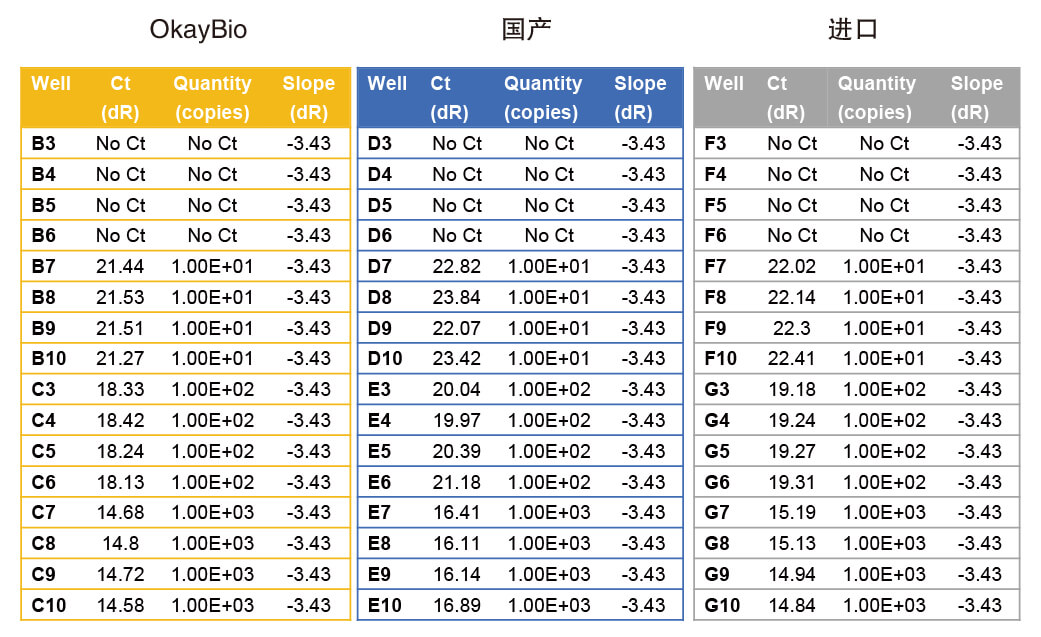This screenshot has height=637, width=1041.
Task: Click Ct value 14.8 in row C8
Action: (x=120, y=544)
